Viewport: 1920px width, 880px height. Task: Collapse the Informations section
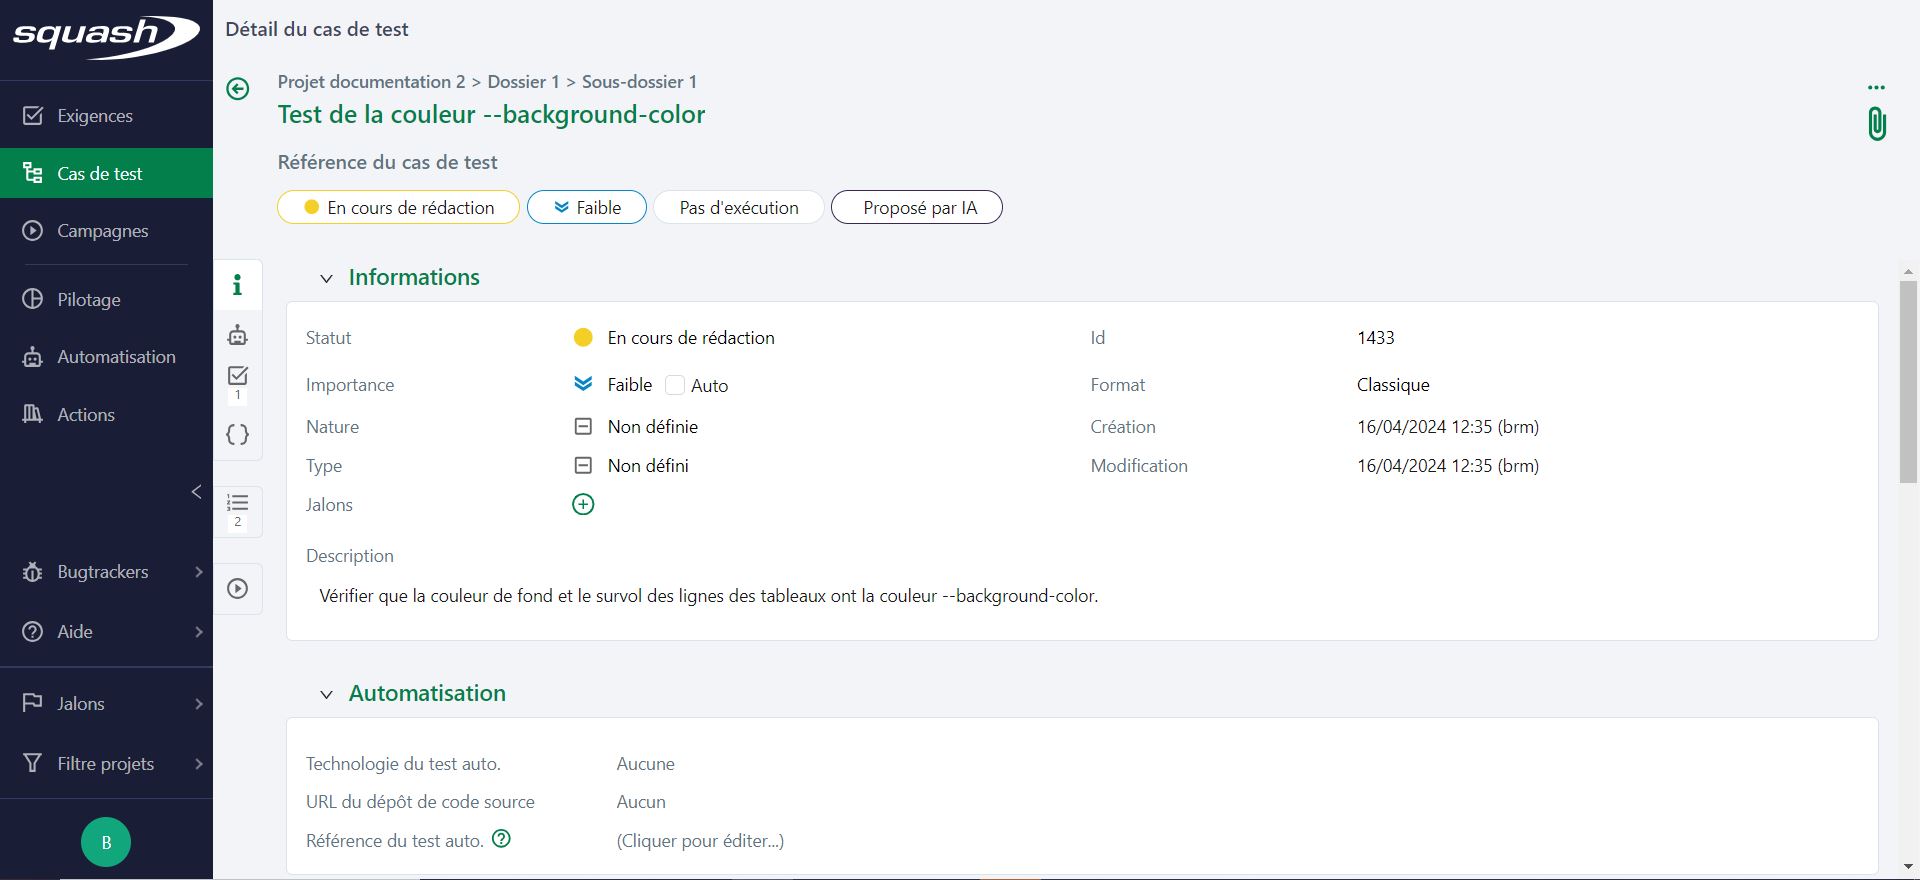click(326, 279)
